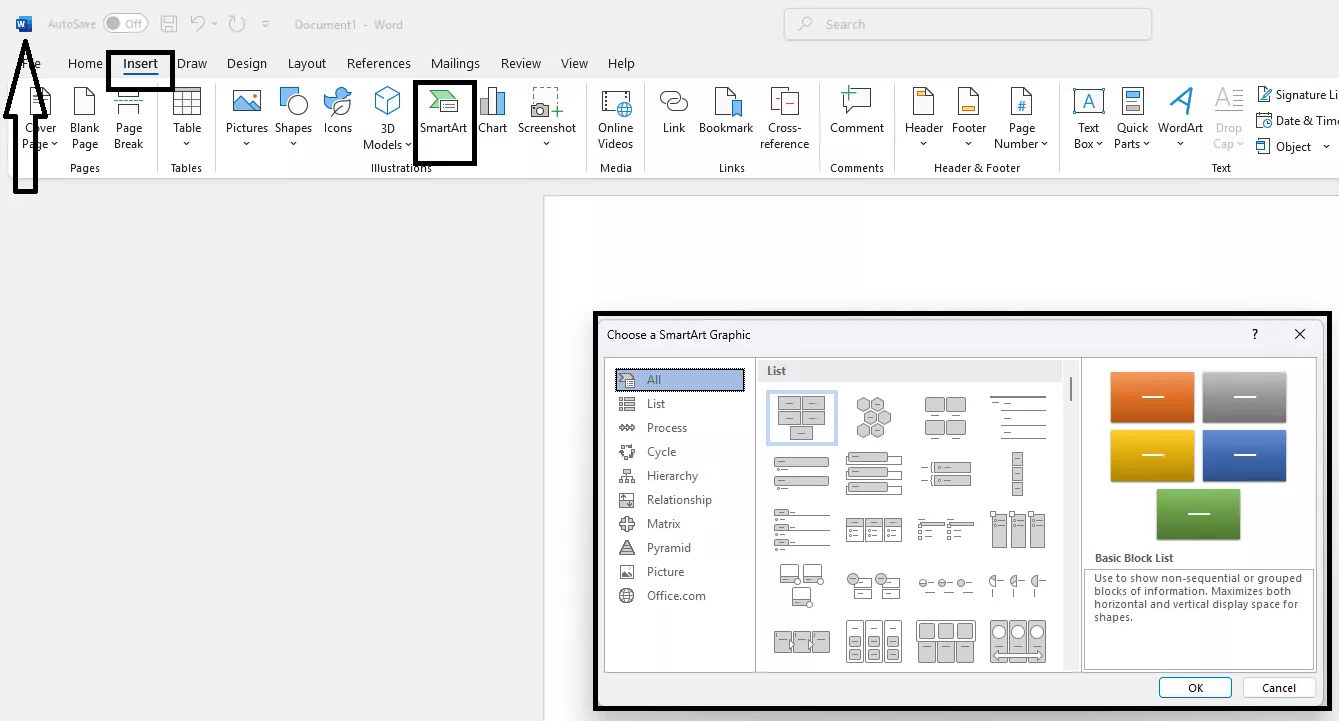Insert a Bookmark

click(726, 112)
